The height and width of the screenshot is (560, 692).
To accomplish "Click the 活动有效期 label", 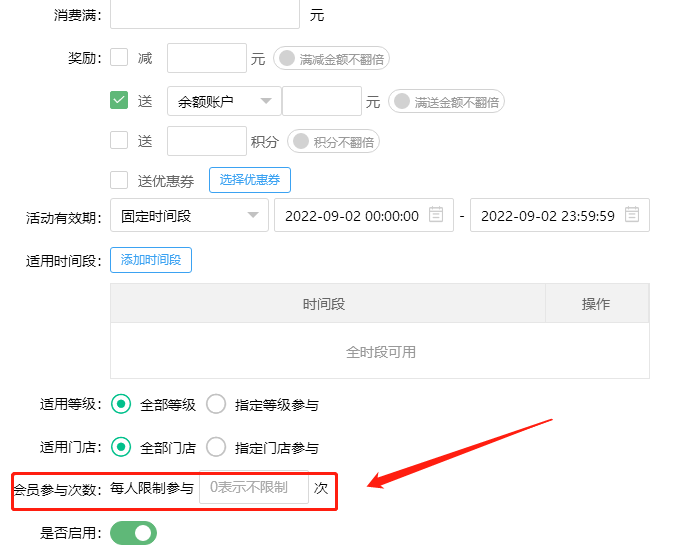I will coord(64,218).
